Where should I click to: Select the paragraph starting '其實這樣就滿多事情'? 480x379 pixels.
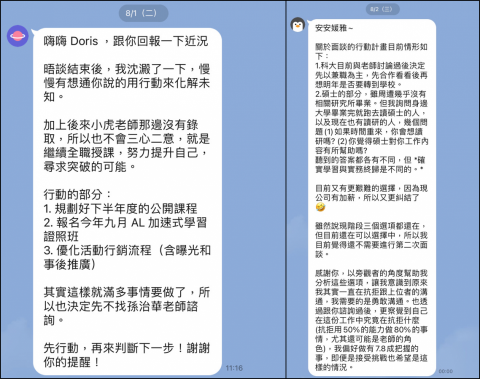(127, 306)
